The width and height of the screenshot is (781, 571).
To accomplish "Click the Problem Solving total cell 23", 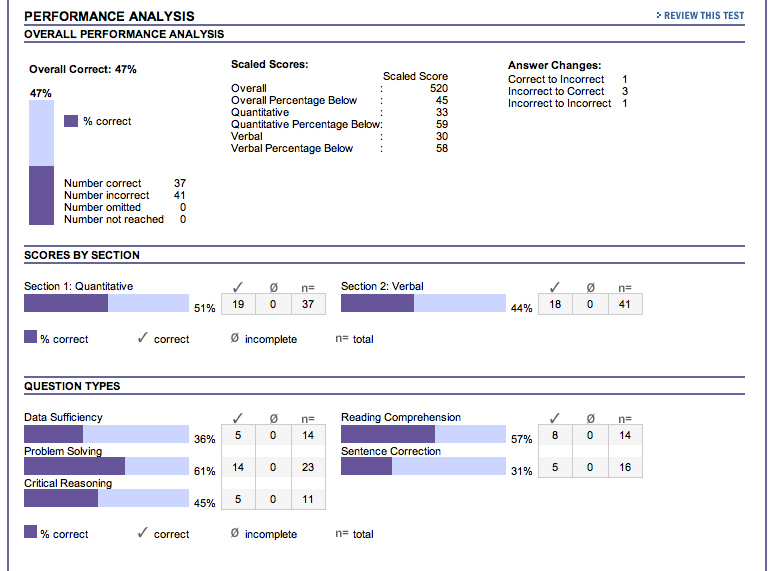I will (308, 467).
